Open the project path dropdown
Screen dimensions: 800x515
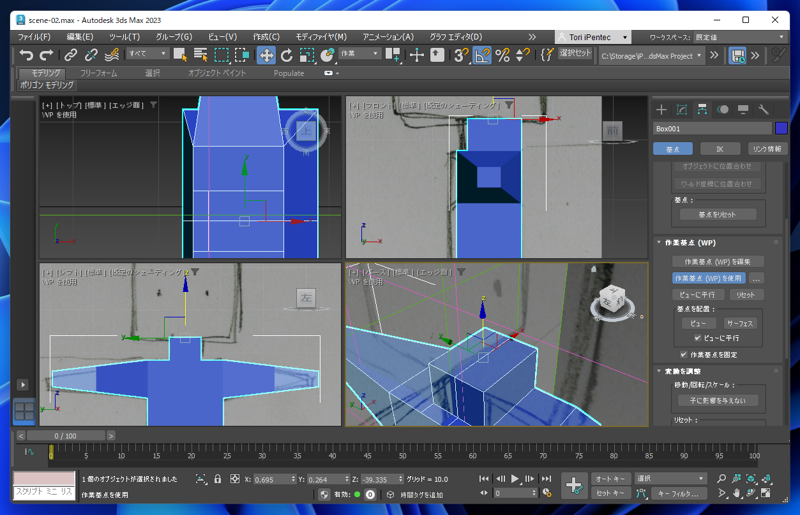pos(651,56)
